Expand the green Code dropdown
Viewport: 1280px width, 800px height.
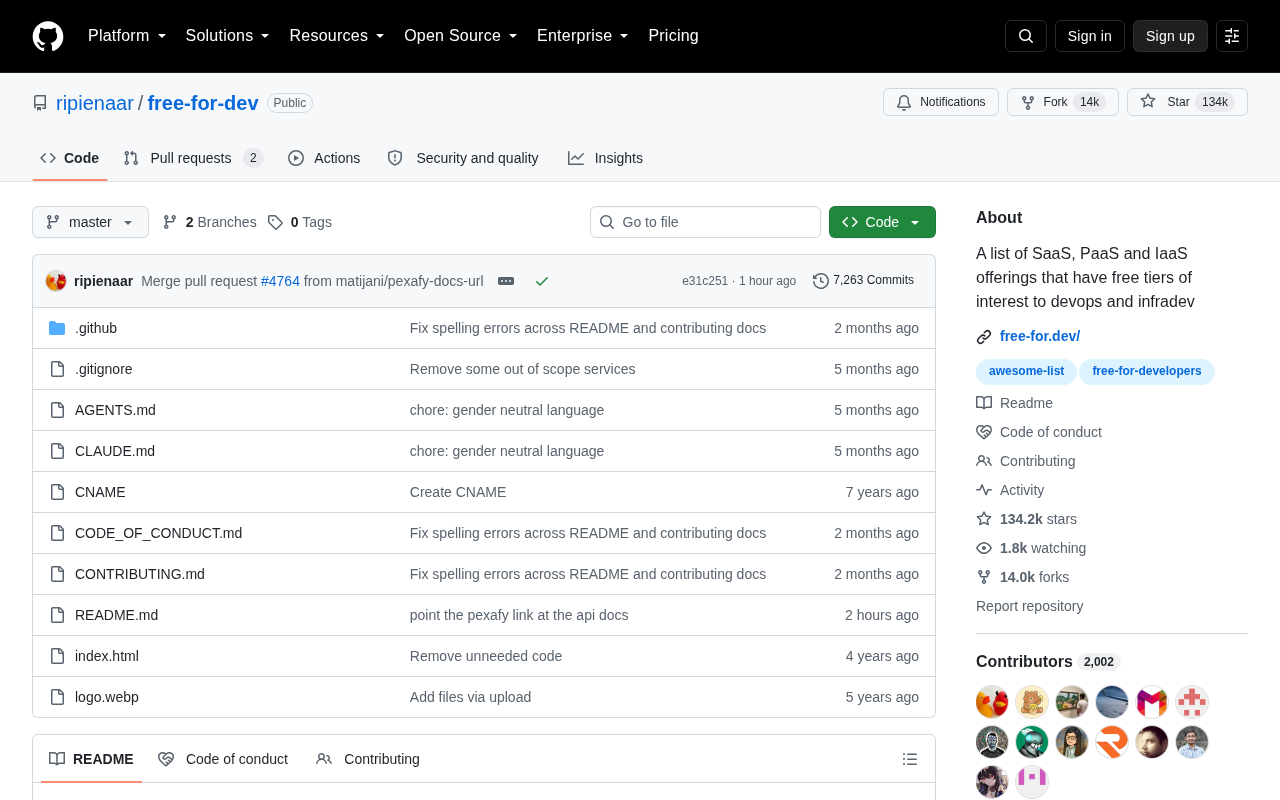[x=882, y=222]
